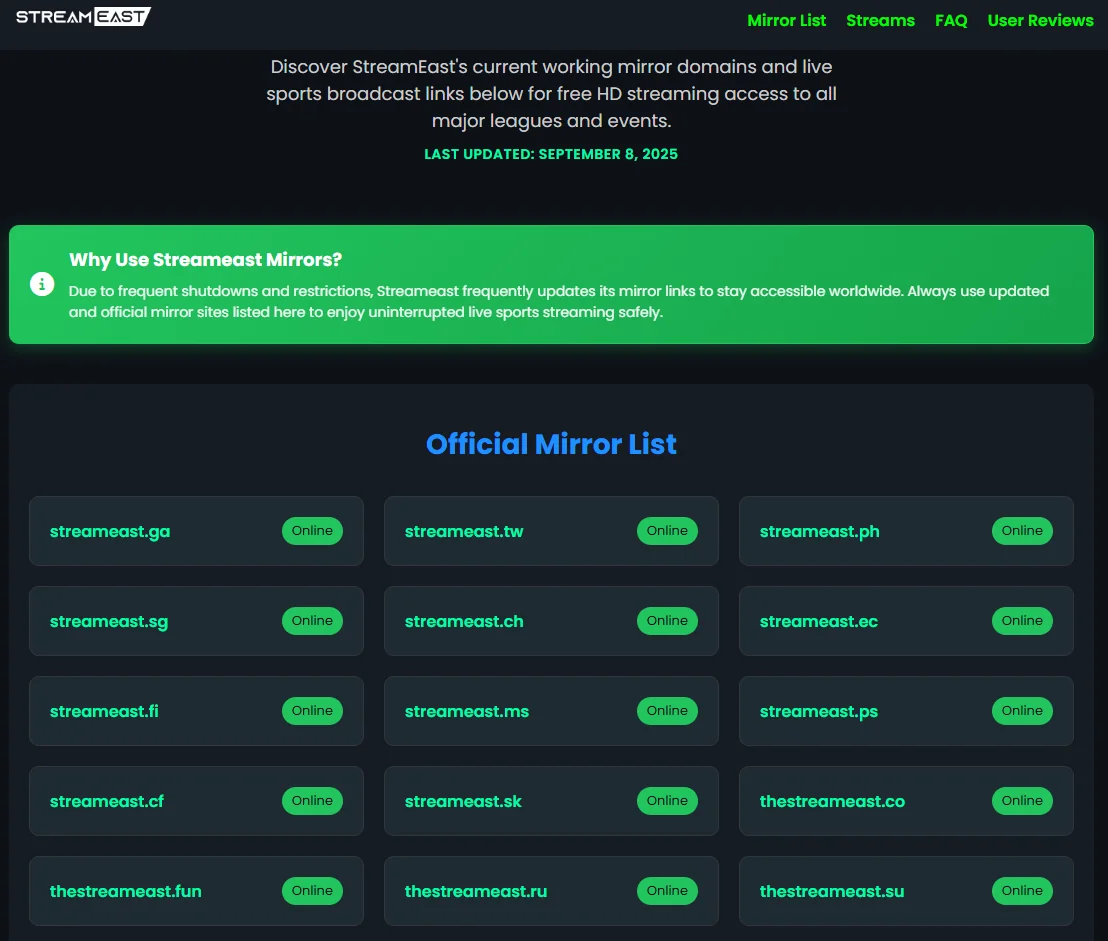The image size is (1108, 941).
Task: Visit the streameast.fi mirror
Action: point(104,711)
